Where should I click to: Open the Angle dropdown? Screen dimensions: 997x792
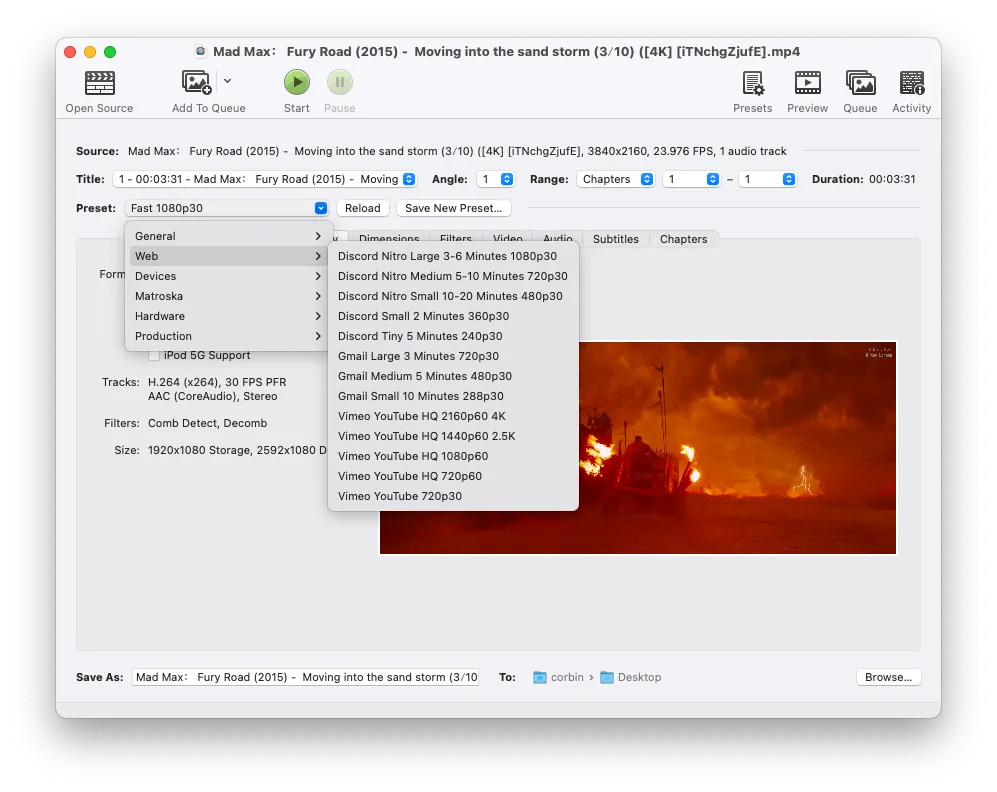coord(495,179)
